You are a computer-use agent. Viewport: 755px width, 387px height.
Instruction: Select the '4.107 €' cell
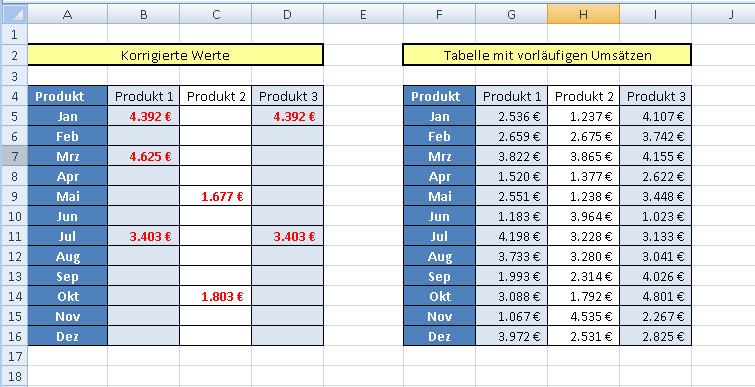655,116
